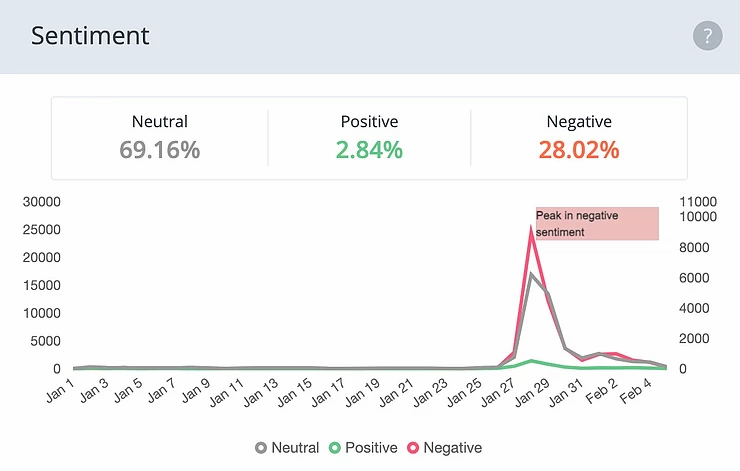740x471 pixels.
Task: Click the Sentiment panel title
Action: click(x=90, y=36)
